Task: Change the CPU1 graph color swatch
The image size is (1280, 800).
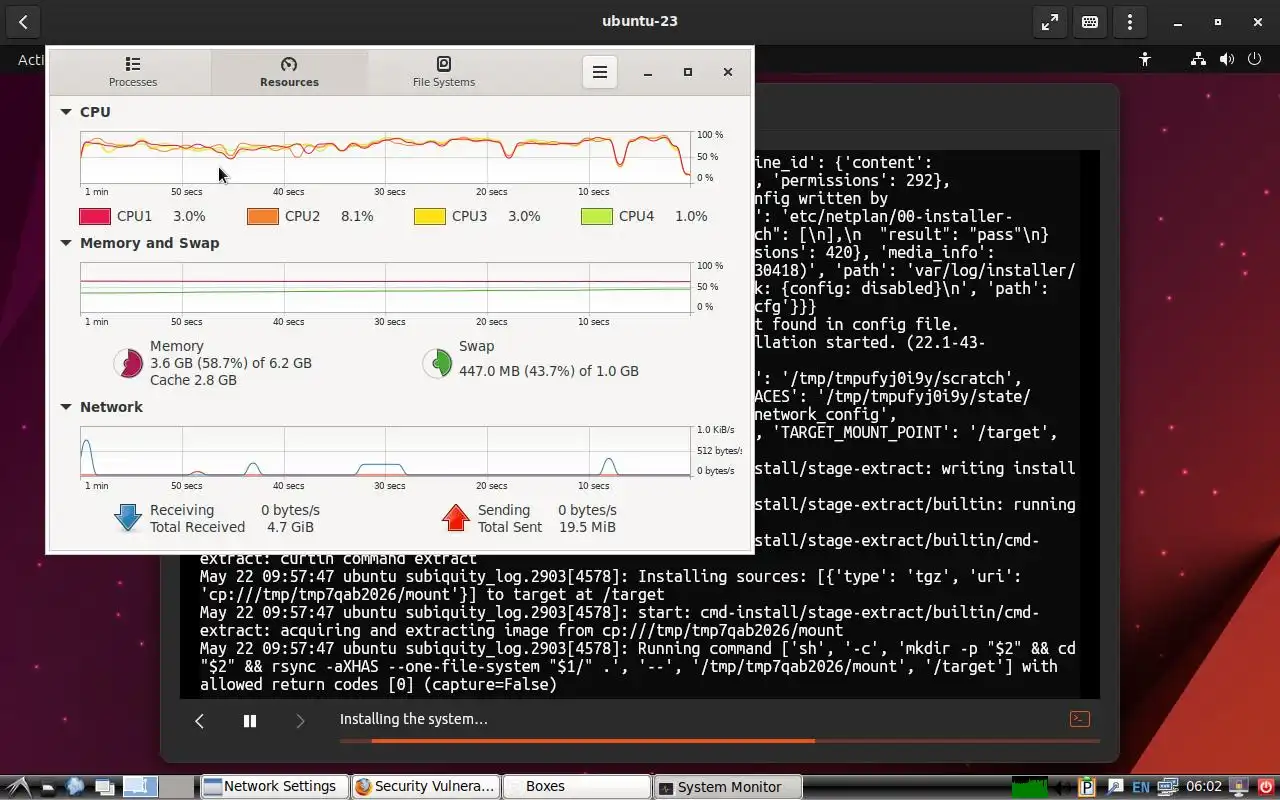Action: click(95, 216)
